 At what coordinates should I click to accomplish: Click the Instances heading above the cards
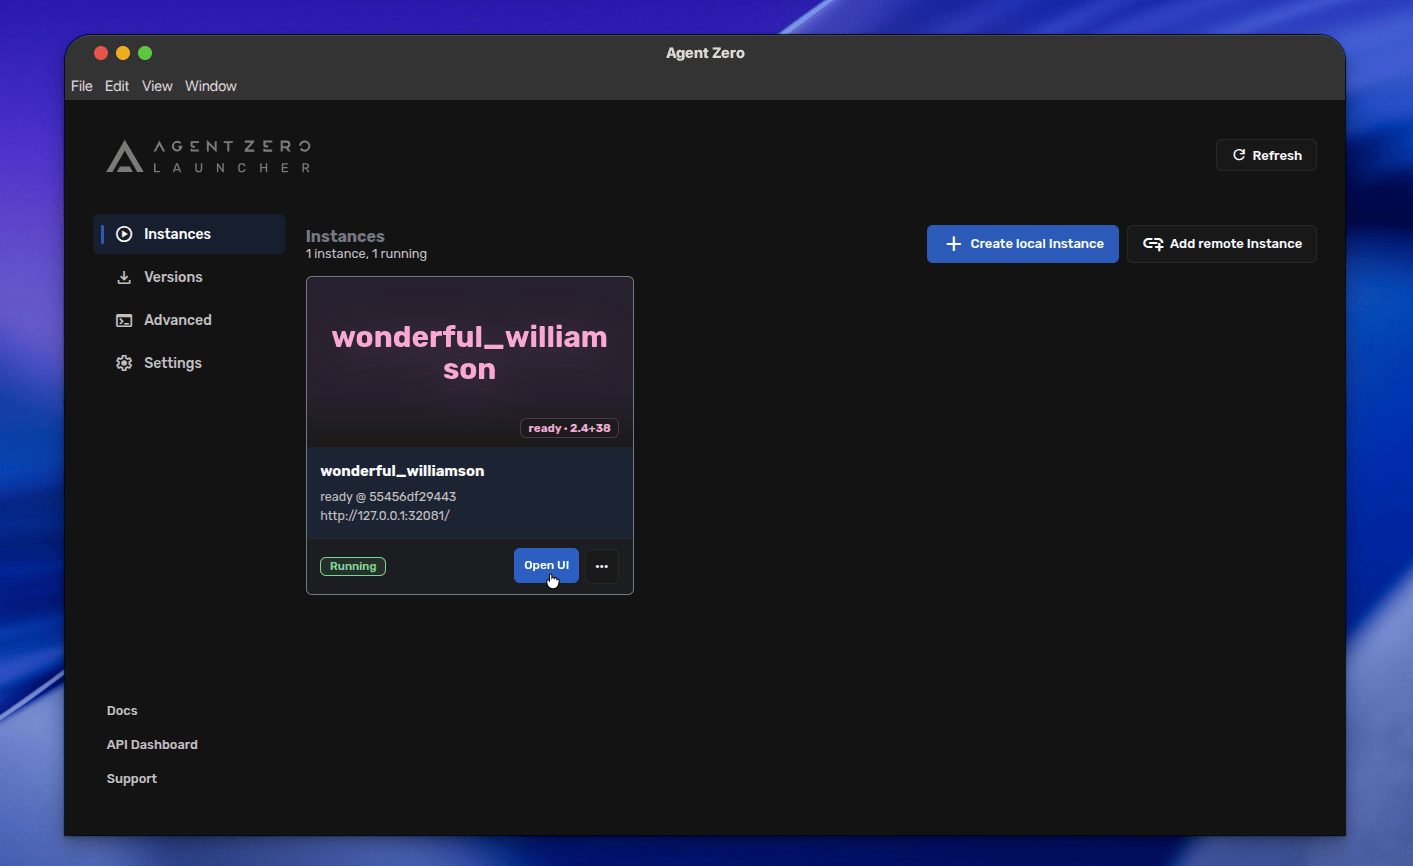click(x=345, y=236)
